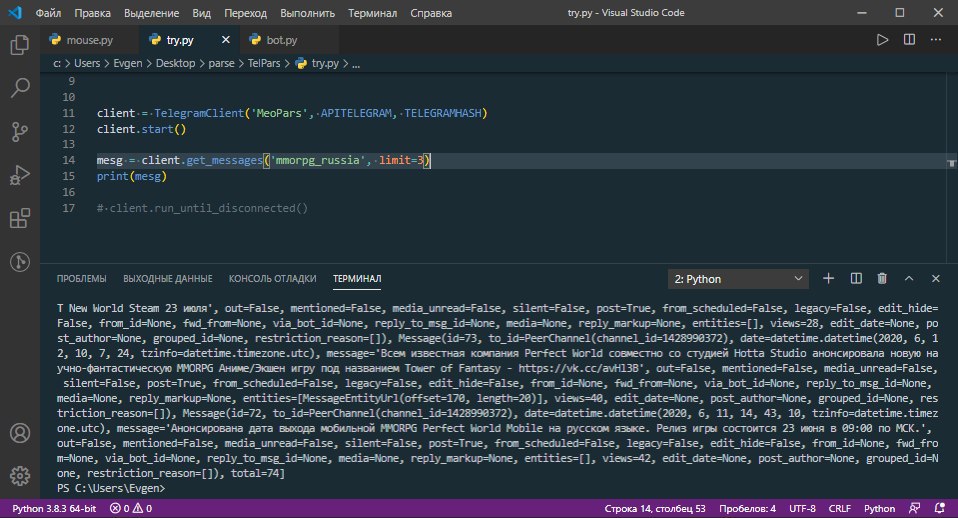
Task: Open the Source Control view
Action: pyautogui.click(x=20, y=131)
